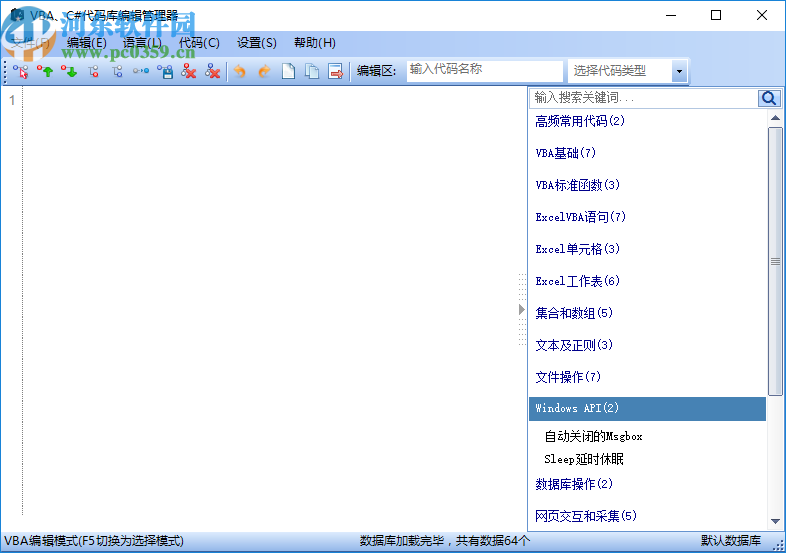Click the VBA编辑模式 status text
The width and height of the screenshot is (786, 553).
(x=94, y=541)
